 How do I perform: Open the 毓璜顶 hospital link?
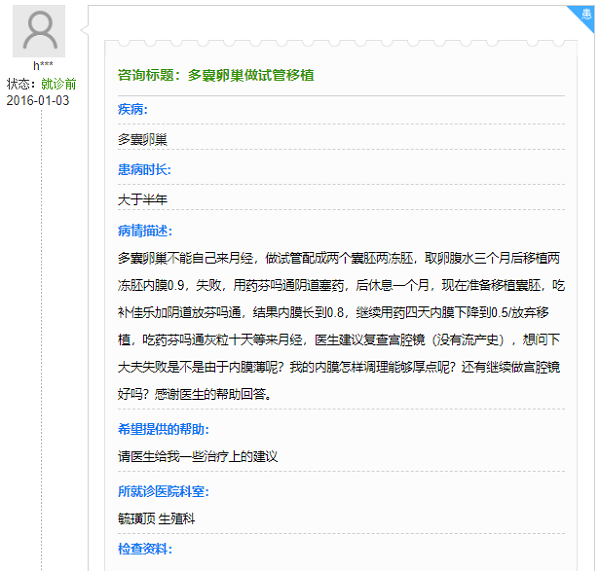point(135,519)
